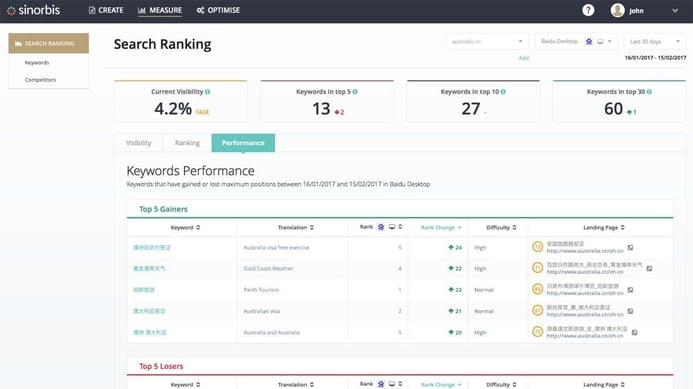The width and height of the screenshot is (693, 389).
Task: Open the Last 30 days date dropdown
Action: point(655,42)
